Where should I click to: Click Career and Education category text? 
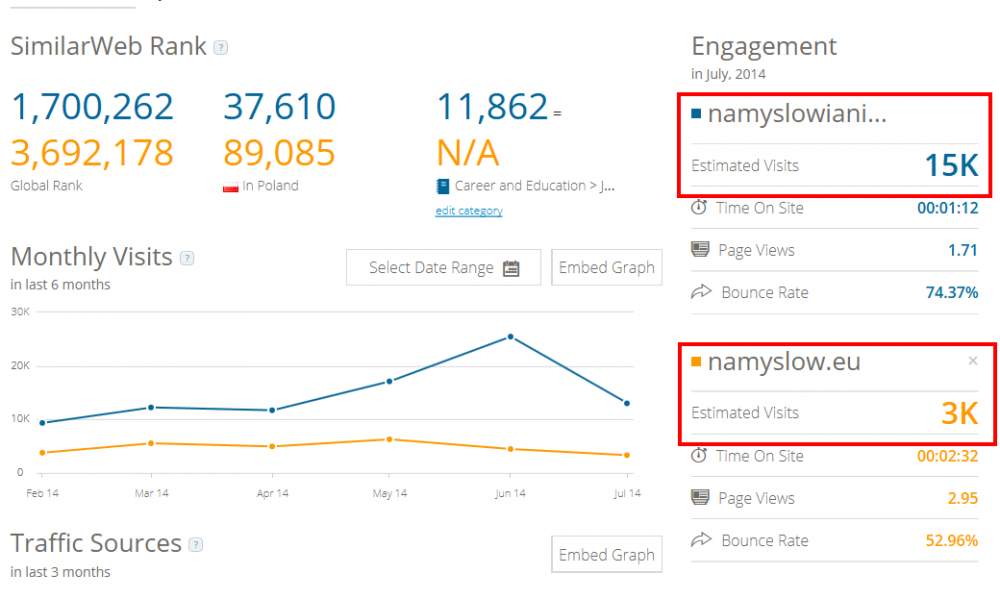pyautogui.click(x=534, y=186)
